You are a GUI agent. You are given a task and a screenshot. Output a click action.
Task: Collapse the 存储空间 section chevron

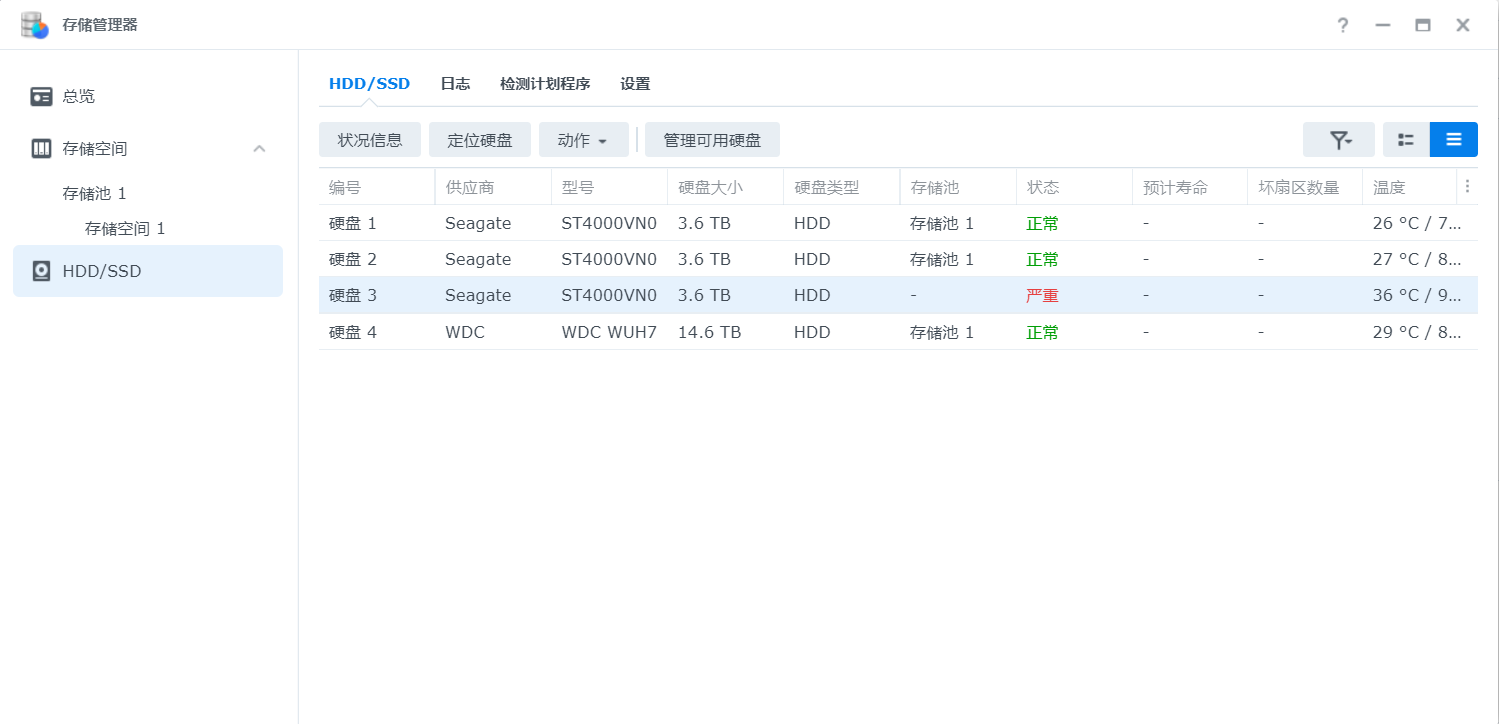(259, 148)
